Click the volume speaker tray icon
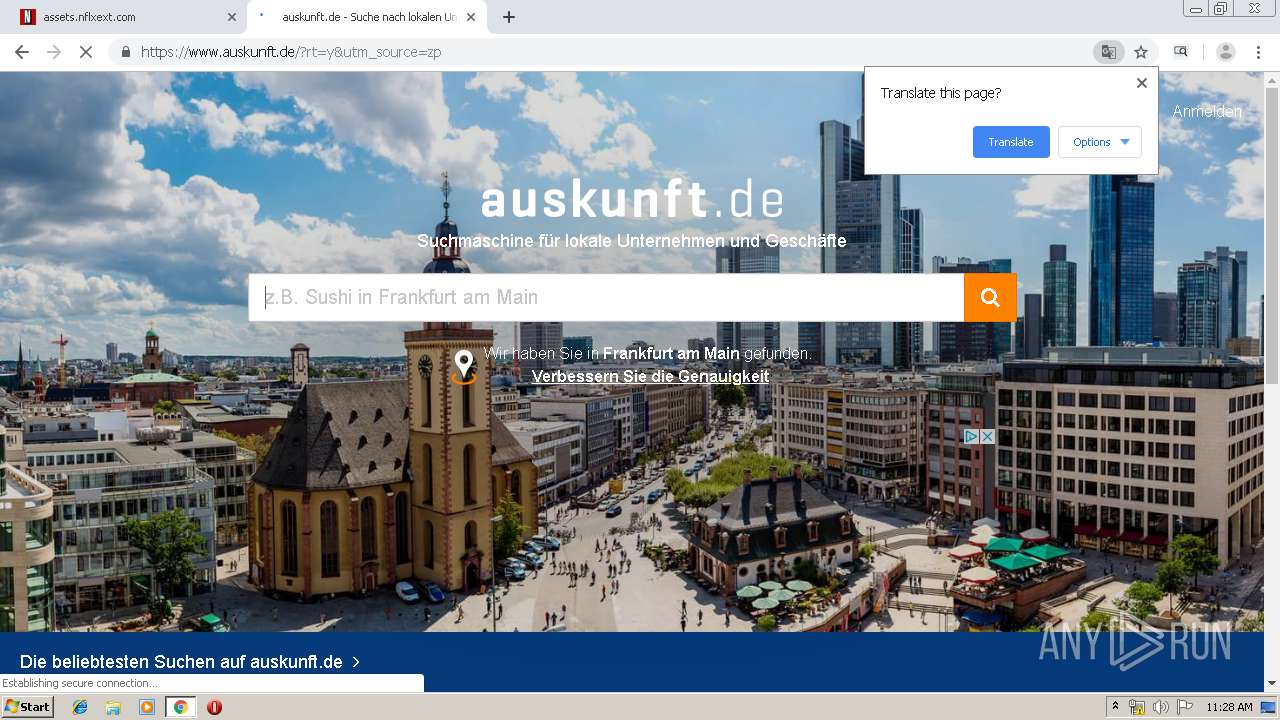1280x720 pixels. pos(1161,707)
